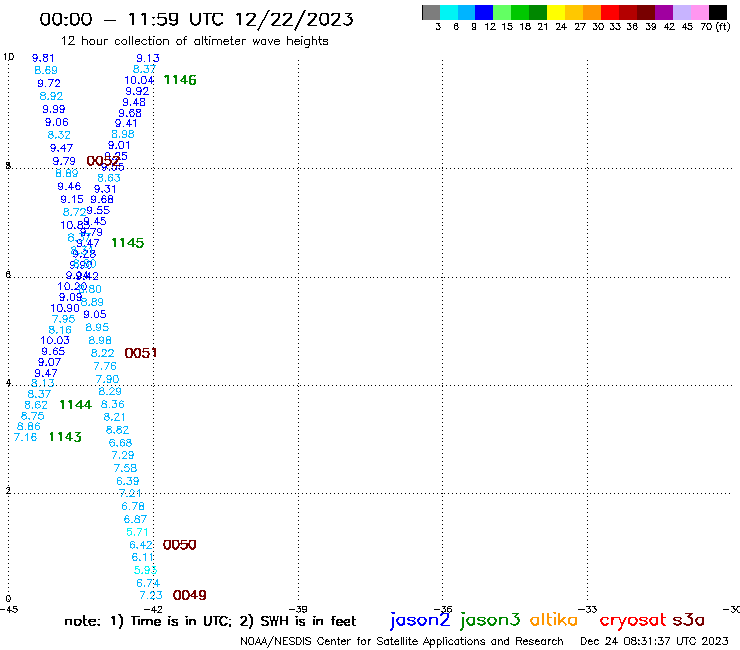
Task: Click the wave height value 9.41
Action: click(x=126, y=123)
